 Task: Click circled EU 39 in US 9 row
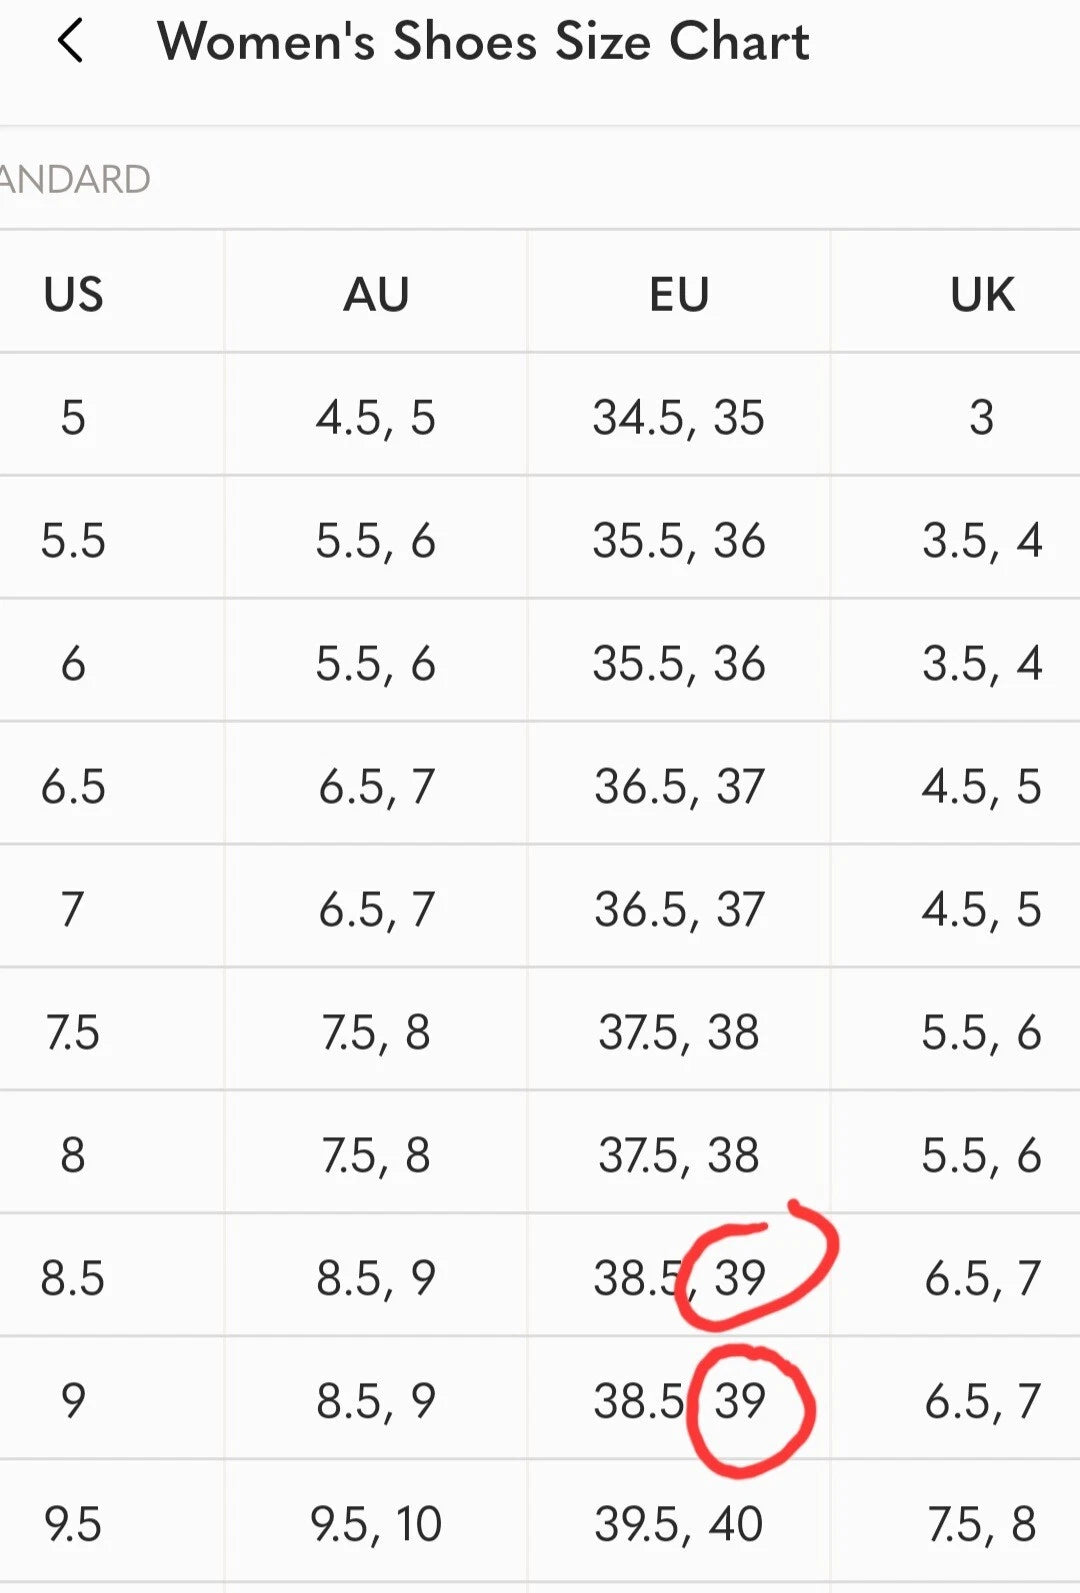click(x=741, y=1401)
